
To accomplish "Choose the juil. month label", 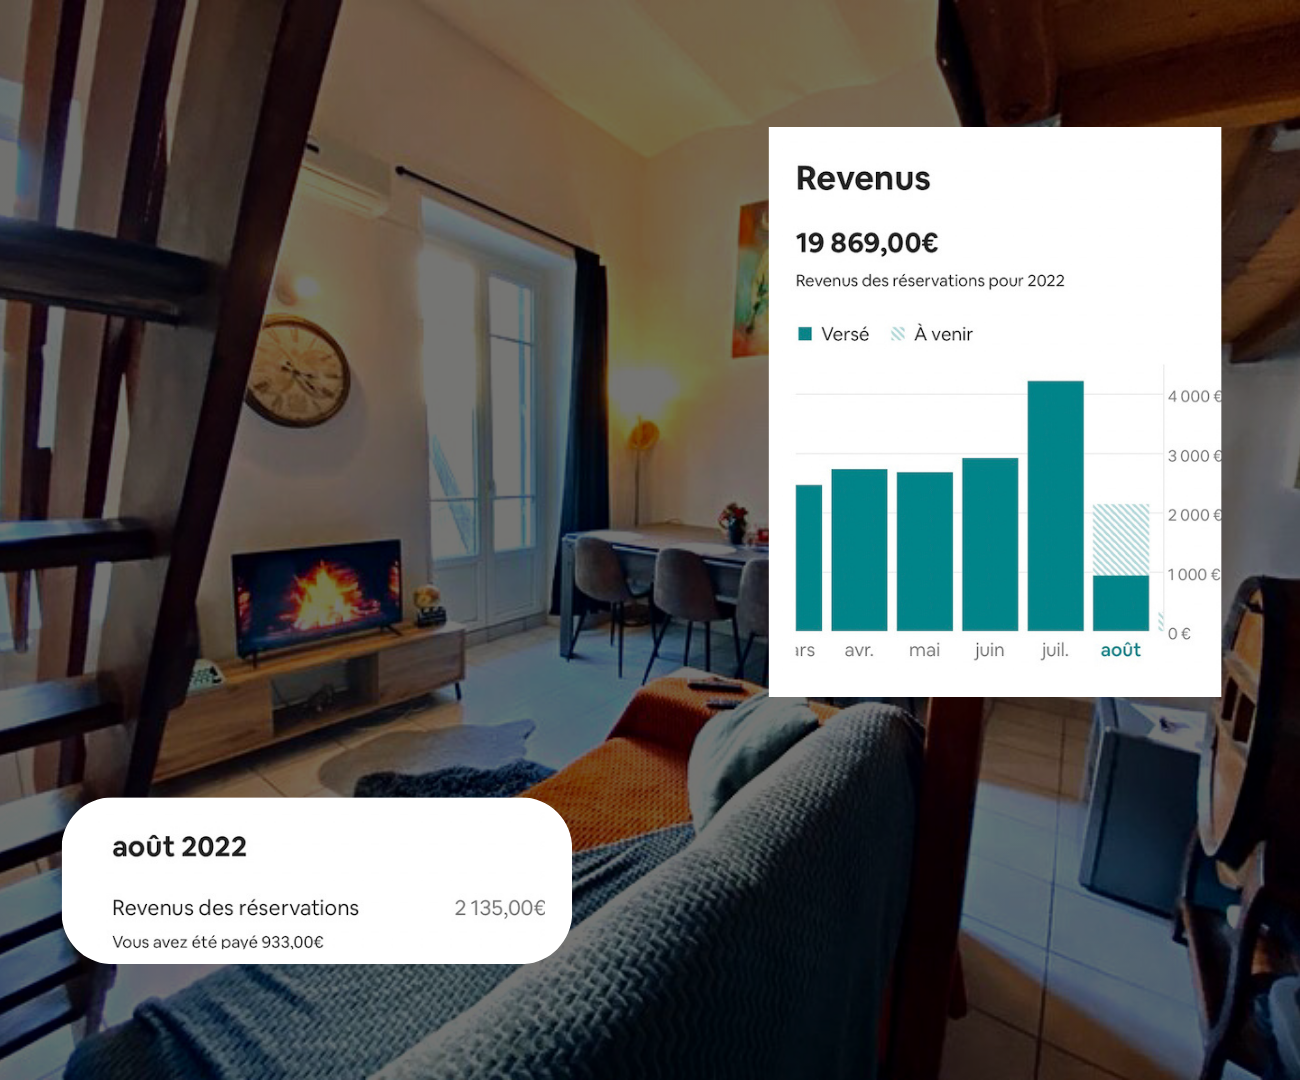I will 1055,650.
